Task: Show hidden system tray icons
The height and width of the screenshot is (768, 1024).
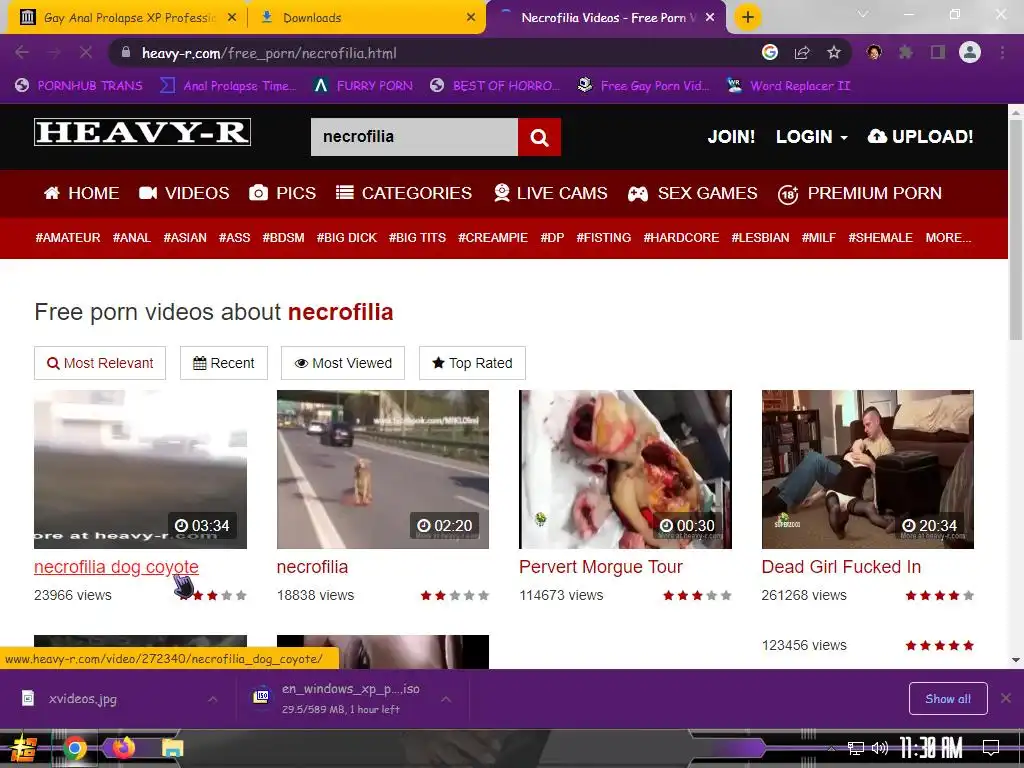Action: tap(831, 748)
